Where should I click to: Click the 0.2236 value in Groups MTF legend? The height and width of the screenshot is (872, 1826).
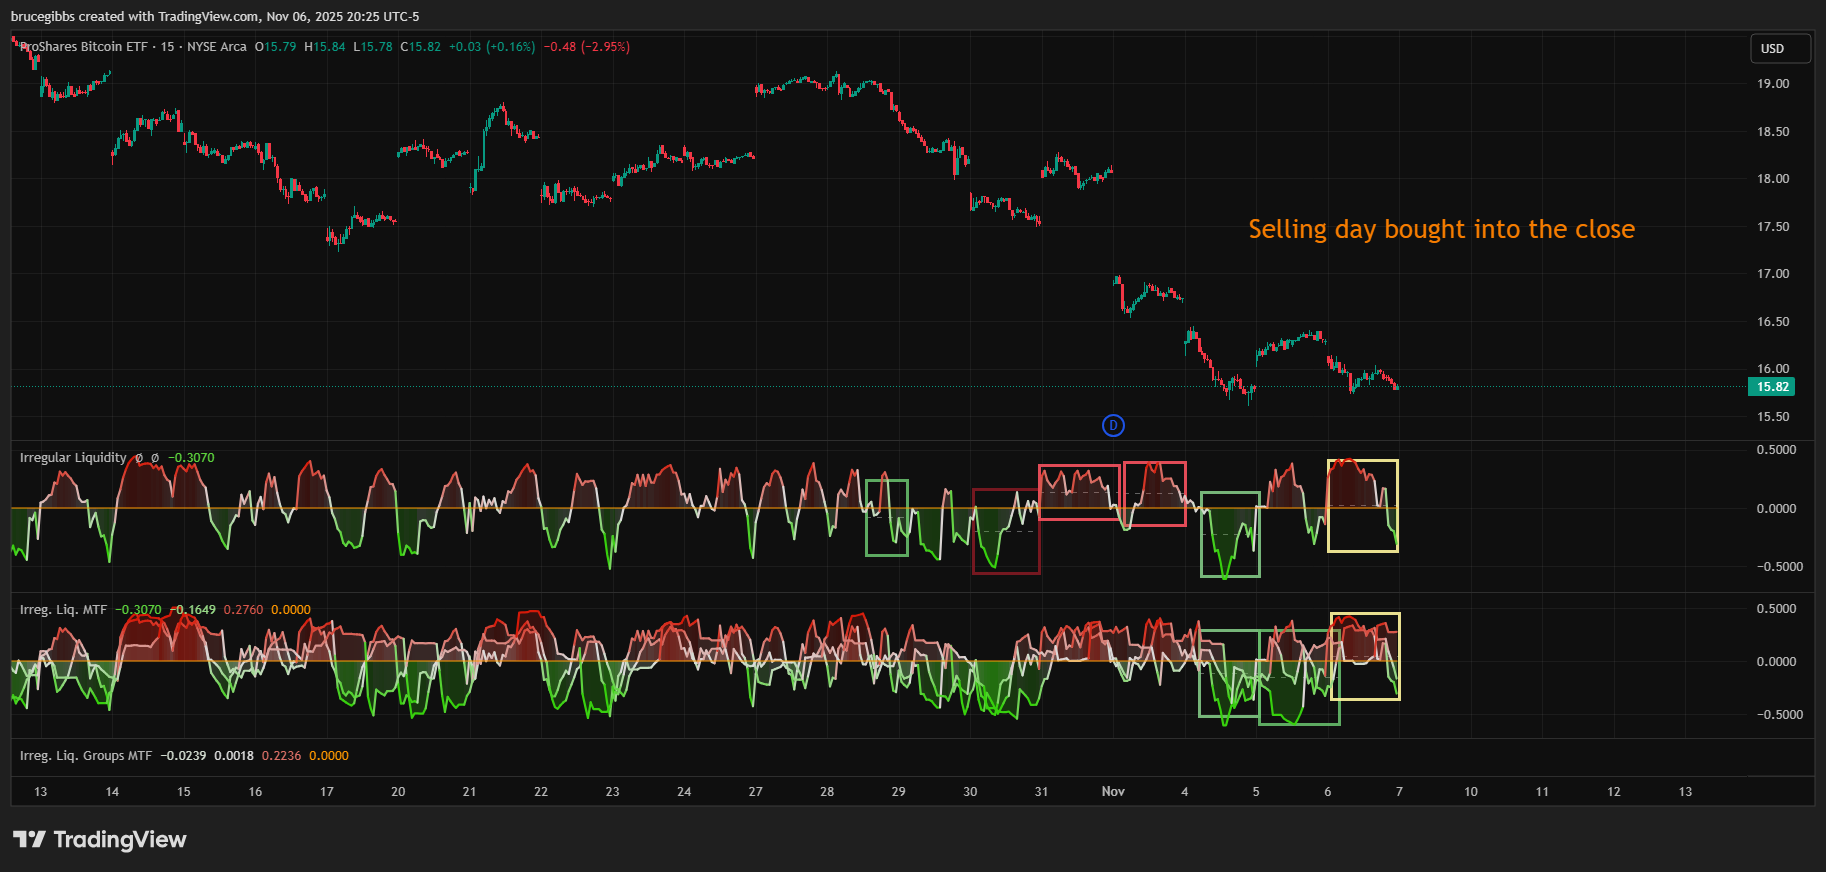click(281, 756)
